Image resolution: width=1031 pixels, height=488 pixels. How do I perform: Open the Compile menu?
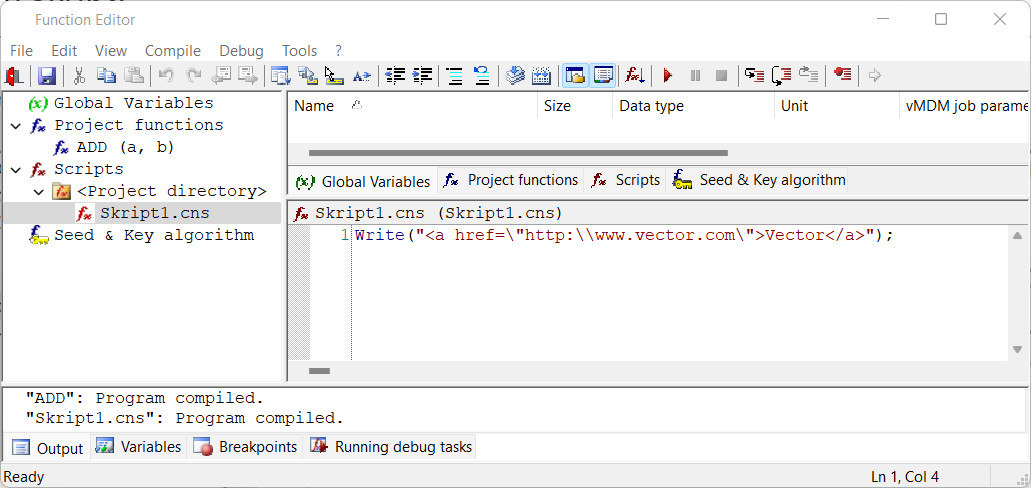(x=173, y=51)
